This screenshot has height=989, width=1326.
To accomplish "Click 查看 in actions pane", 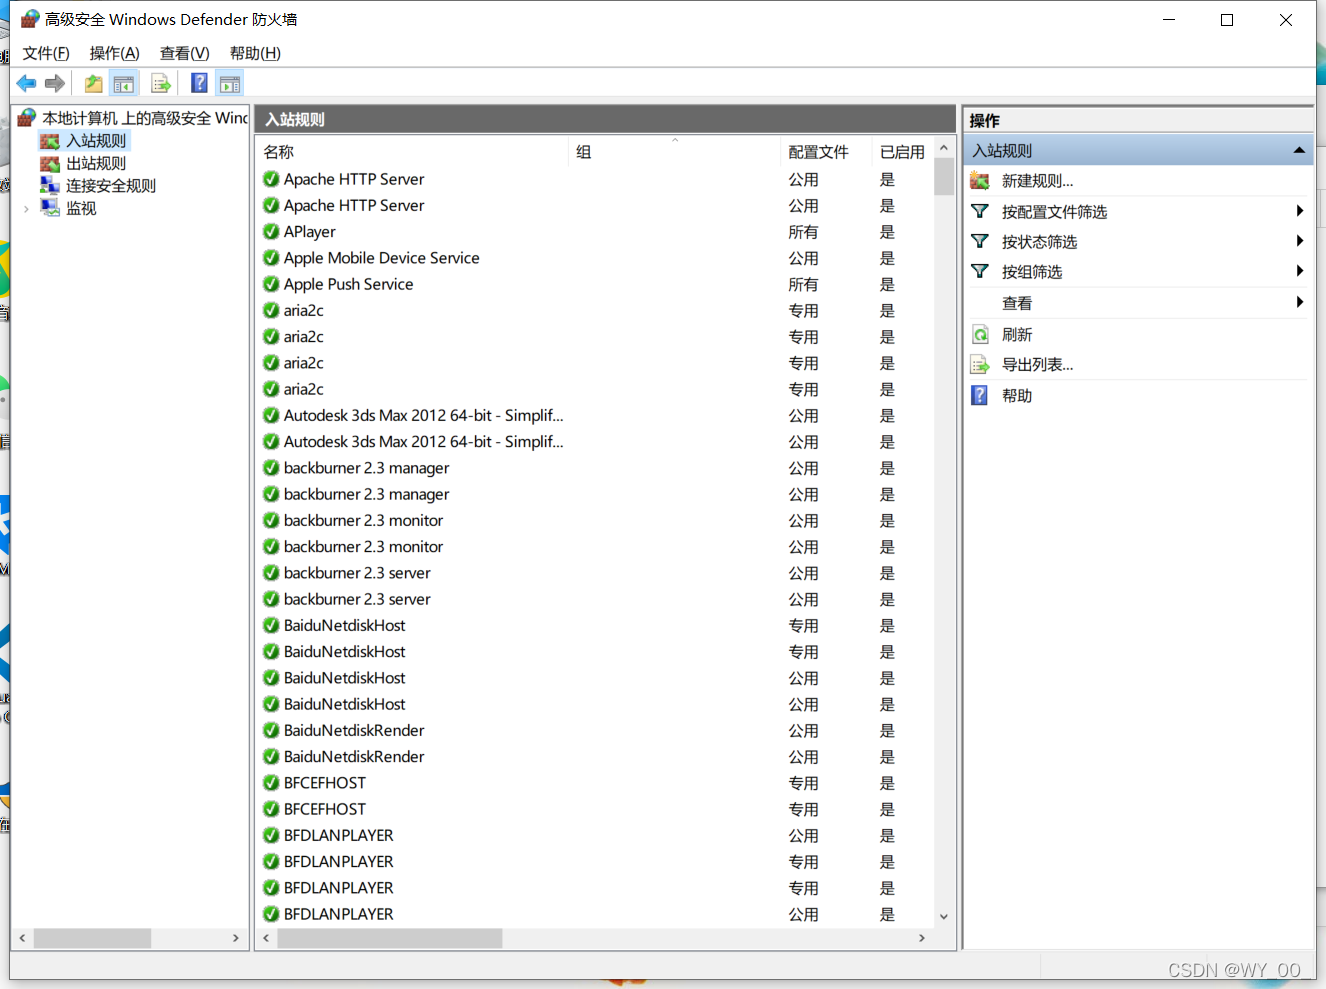I will (1017, 303).
